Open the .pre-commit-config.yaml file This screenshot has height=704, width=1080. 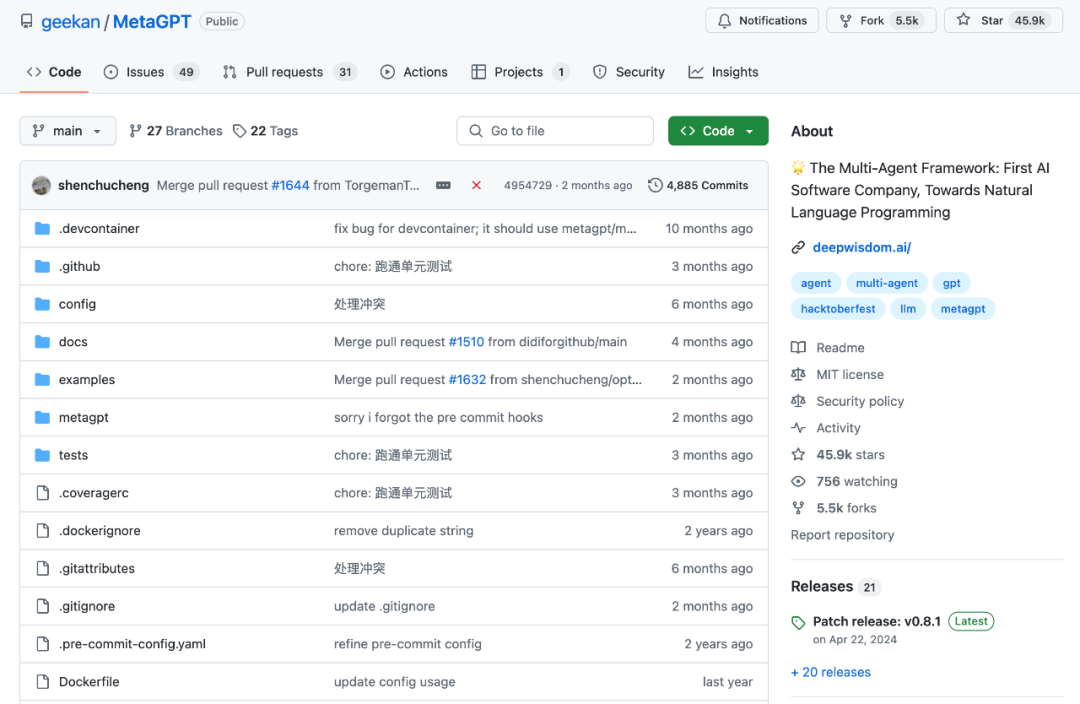point(132,644)
